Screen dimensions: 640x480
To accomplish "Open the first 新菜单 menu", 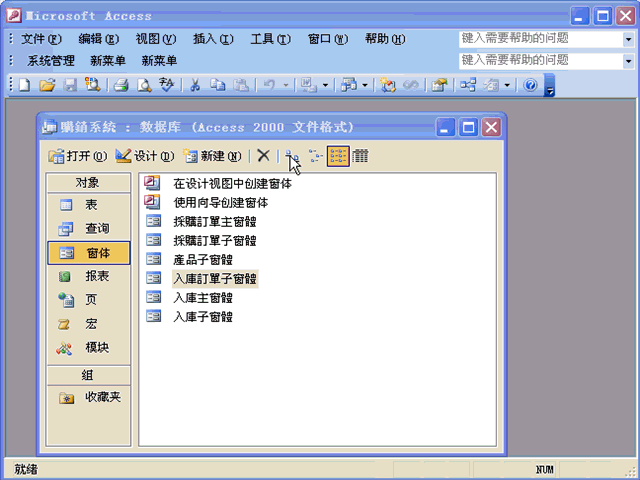I will (108, 61).
